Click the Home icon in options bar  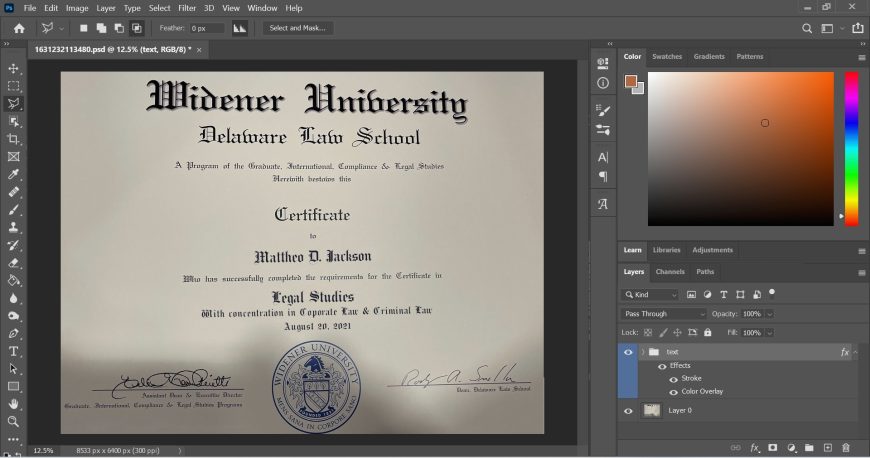tap(19, 28)
